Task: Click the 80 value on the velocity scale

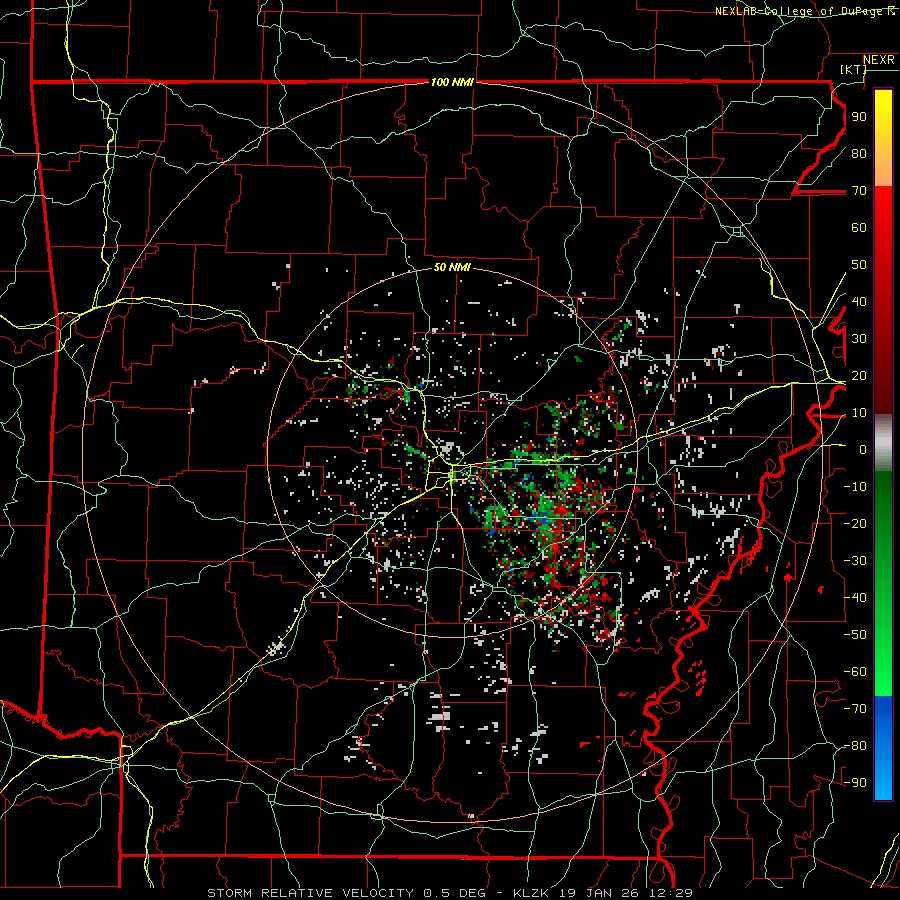Action: [859, 153]
